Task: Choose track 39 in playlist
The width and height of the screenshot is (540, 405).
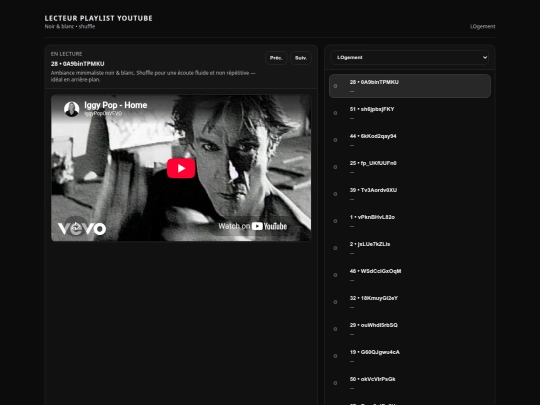Action: [x=410, y=194]
